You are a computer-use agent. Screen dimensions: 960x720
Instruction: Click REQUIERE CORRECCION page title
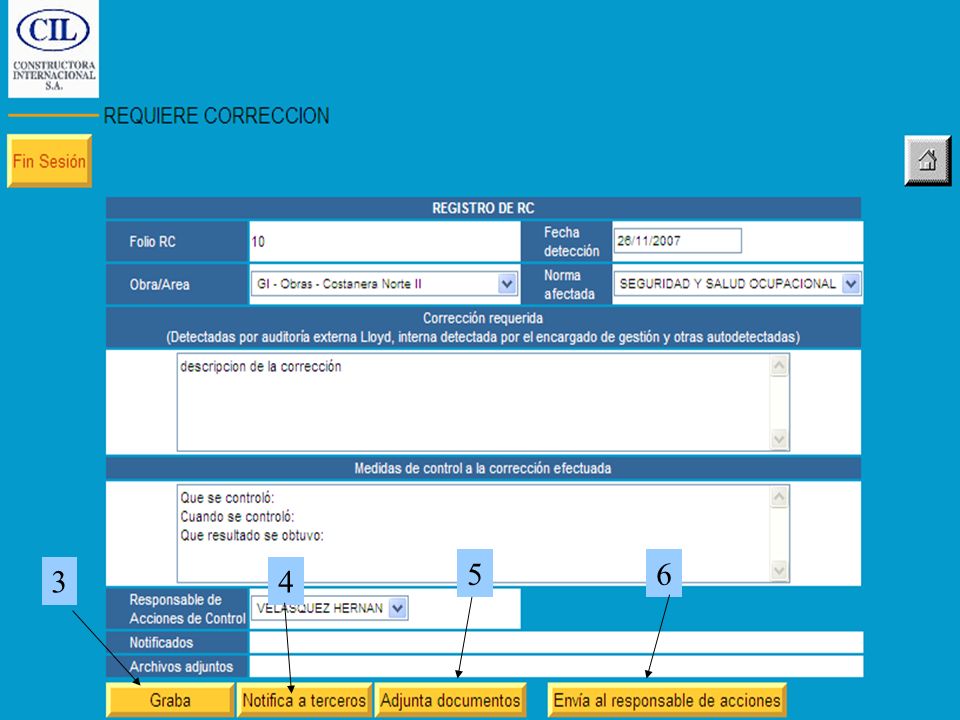216,116
